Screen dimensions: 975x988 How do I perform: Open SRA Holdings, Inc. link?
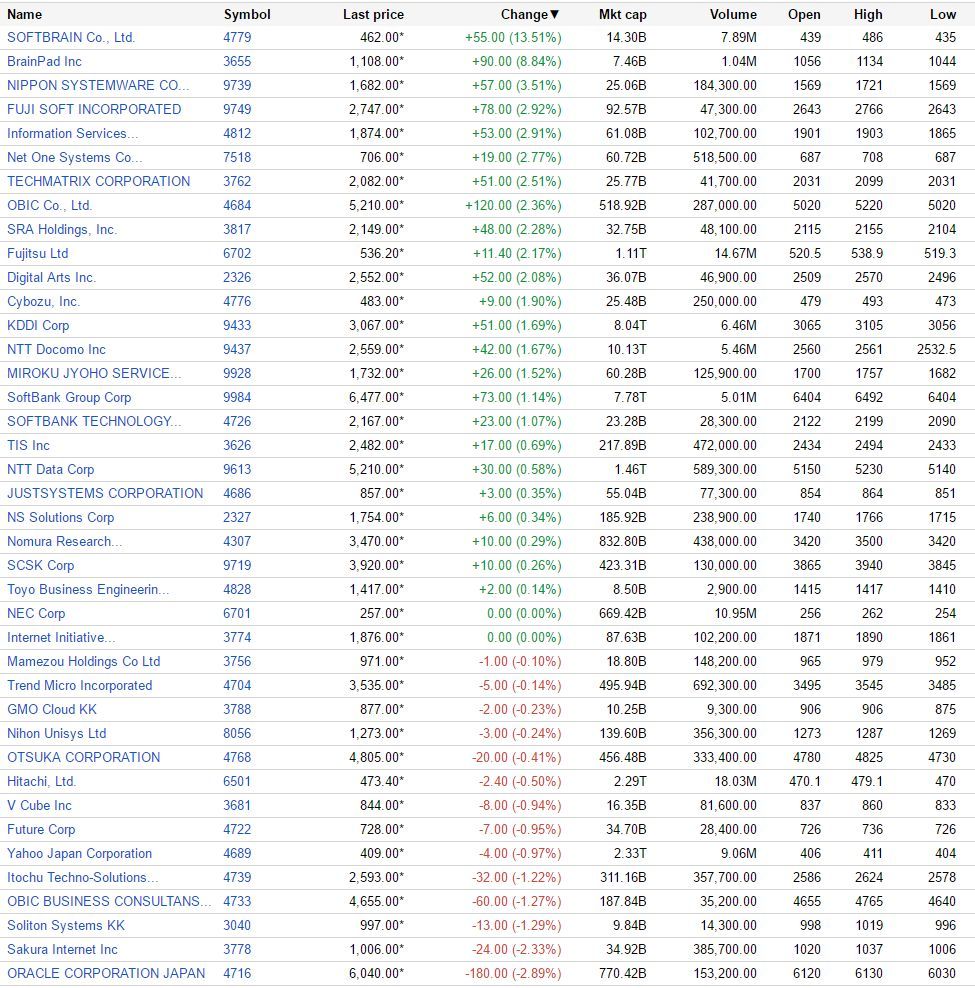click(x=62, y=229)
